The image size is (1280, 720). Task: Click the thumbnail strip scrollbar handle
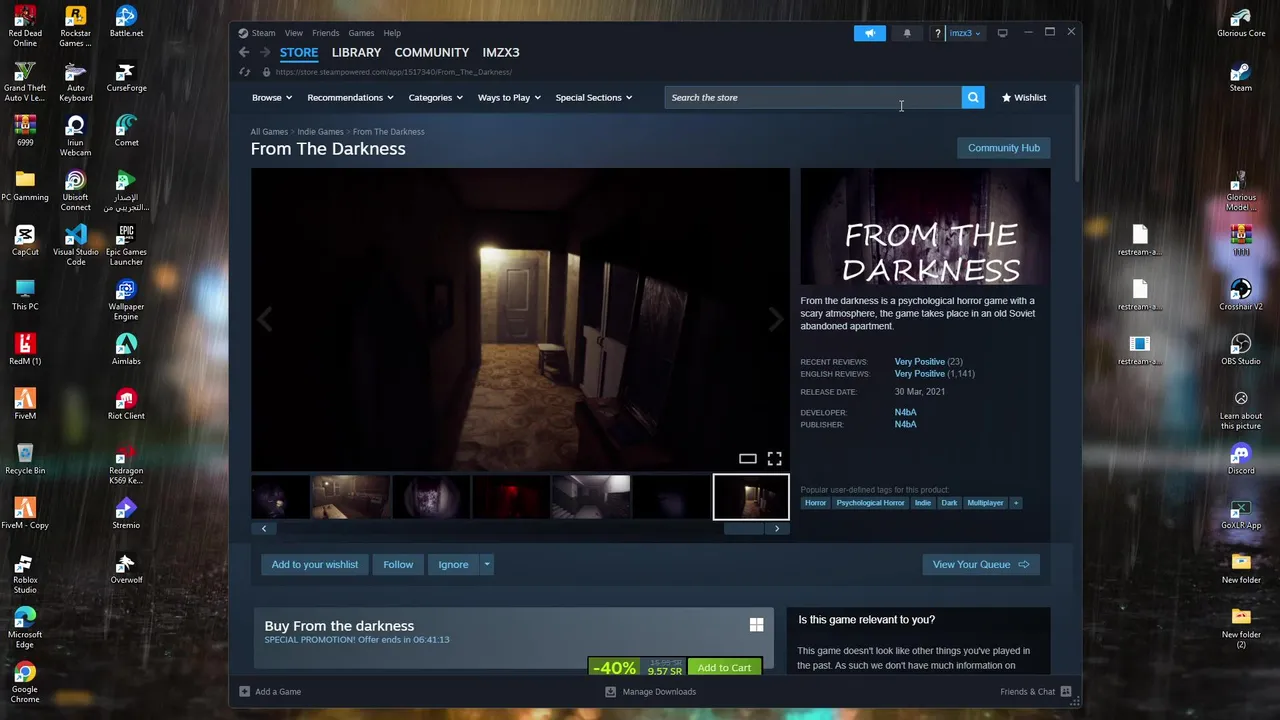pyautogui.click(x=744, y=528)
